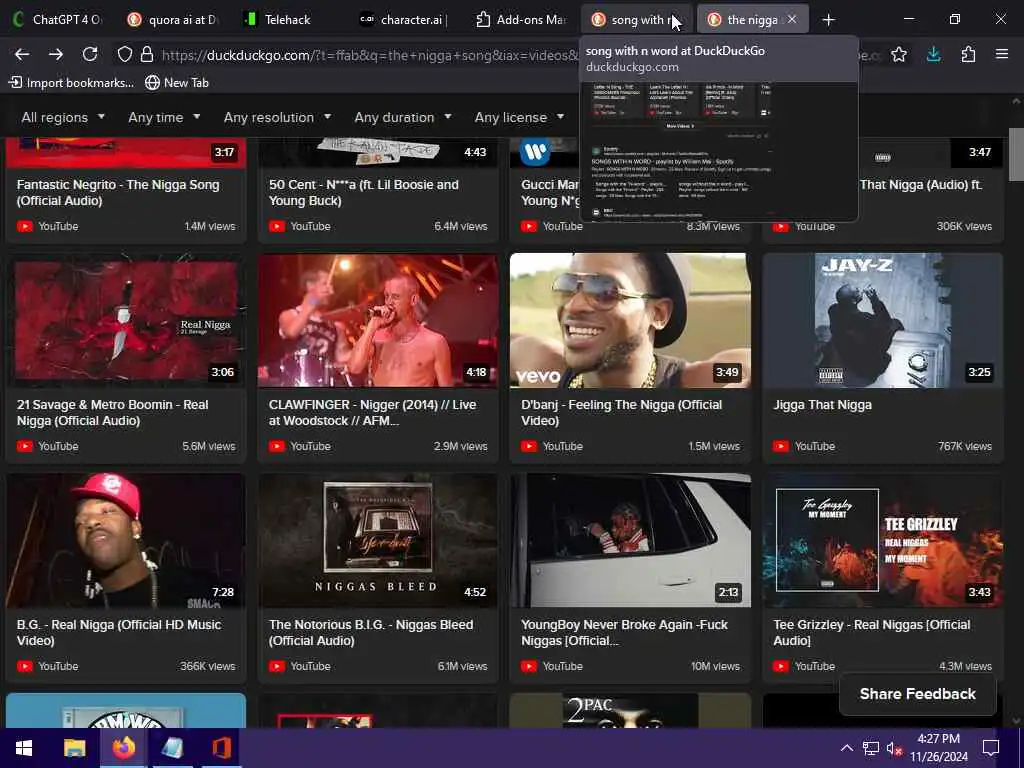Switch to the ChatGPT 4 tab
Image resolution: width=1024 pixels, height=768 pixels.
[59, 20]
